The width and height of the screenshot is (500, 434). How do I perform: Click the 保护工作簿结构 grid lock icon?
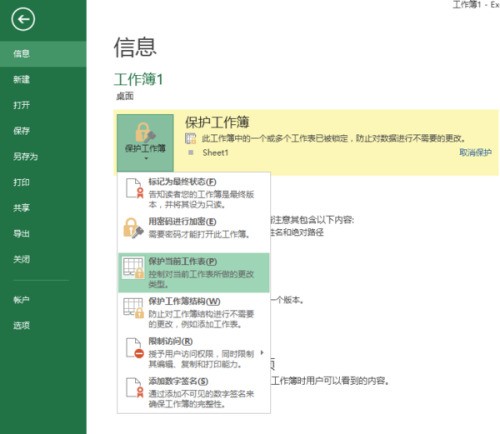pos(133,307)
